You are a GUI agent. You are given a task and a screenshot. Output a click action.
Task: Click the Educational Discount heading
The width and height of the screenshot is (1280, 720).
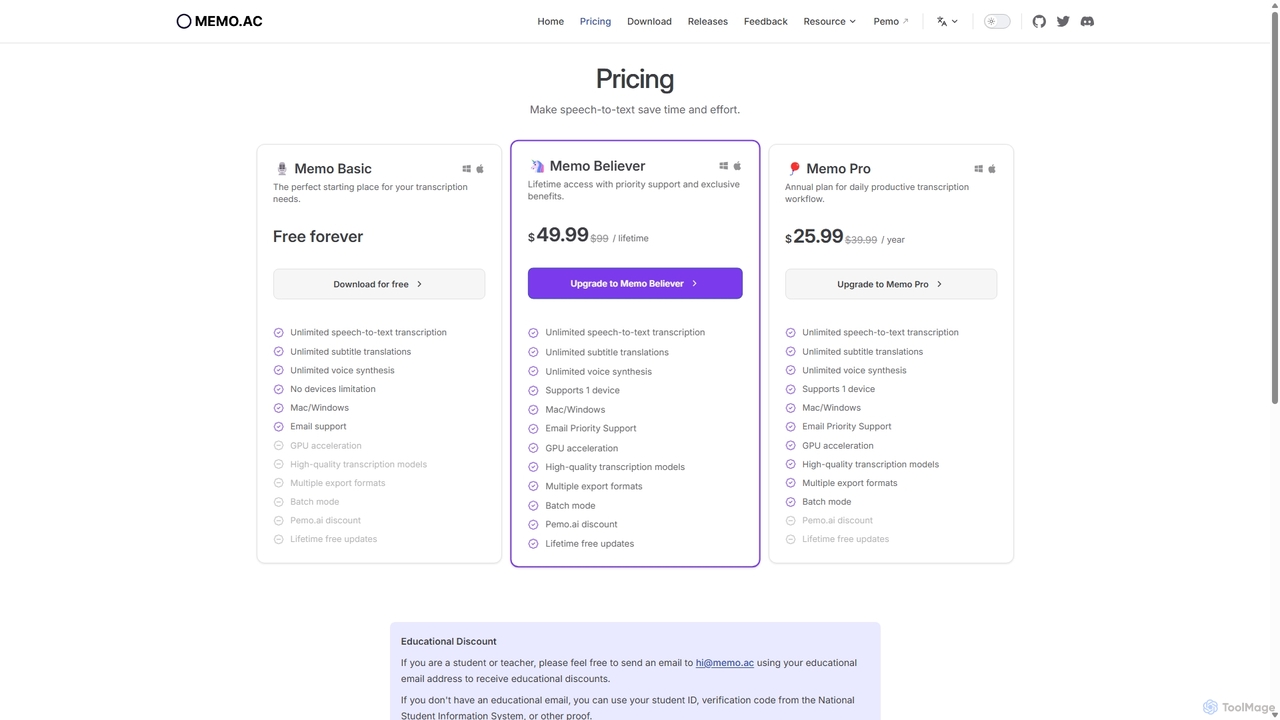449,642
